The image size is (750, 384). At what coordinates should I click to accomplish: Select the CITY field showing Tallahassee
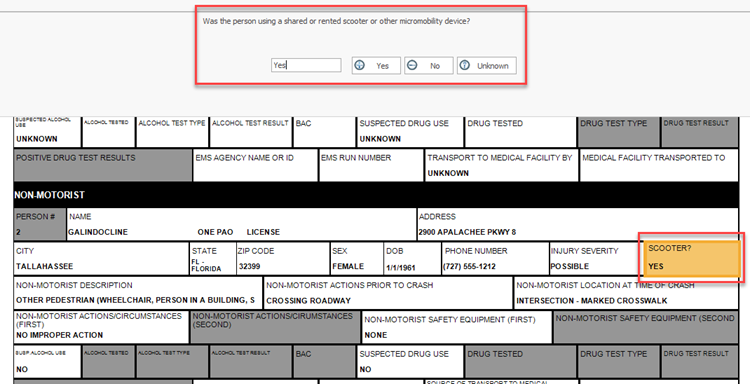[101, 259]
